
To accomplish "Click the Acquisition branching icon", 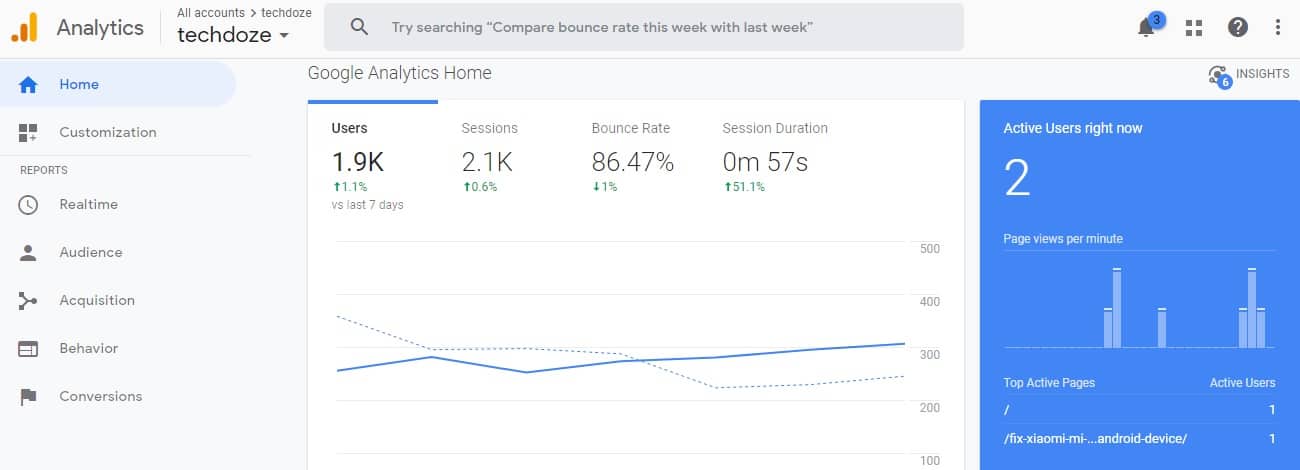I will click(28, 301).
